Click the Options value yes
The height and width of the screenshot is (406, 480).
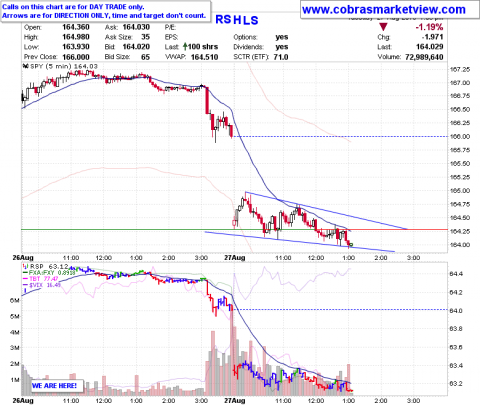[282, 37]
